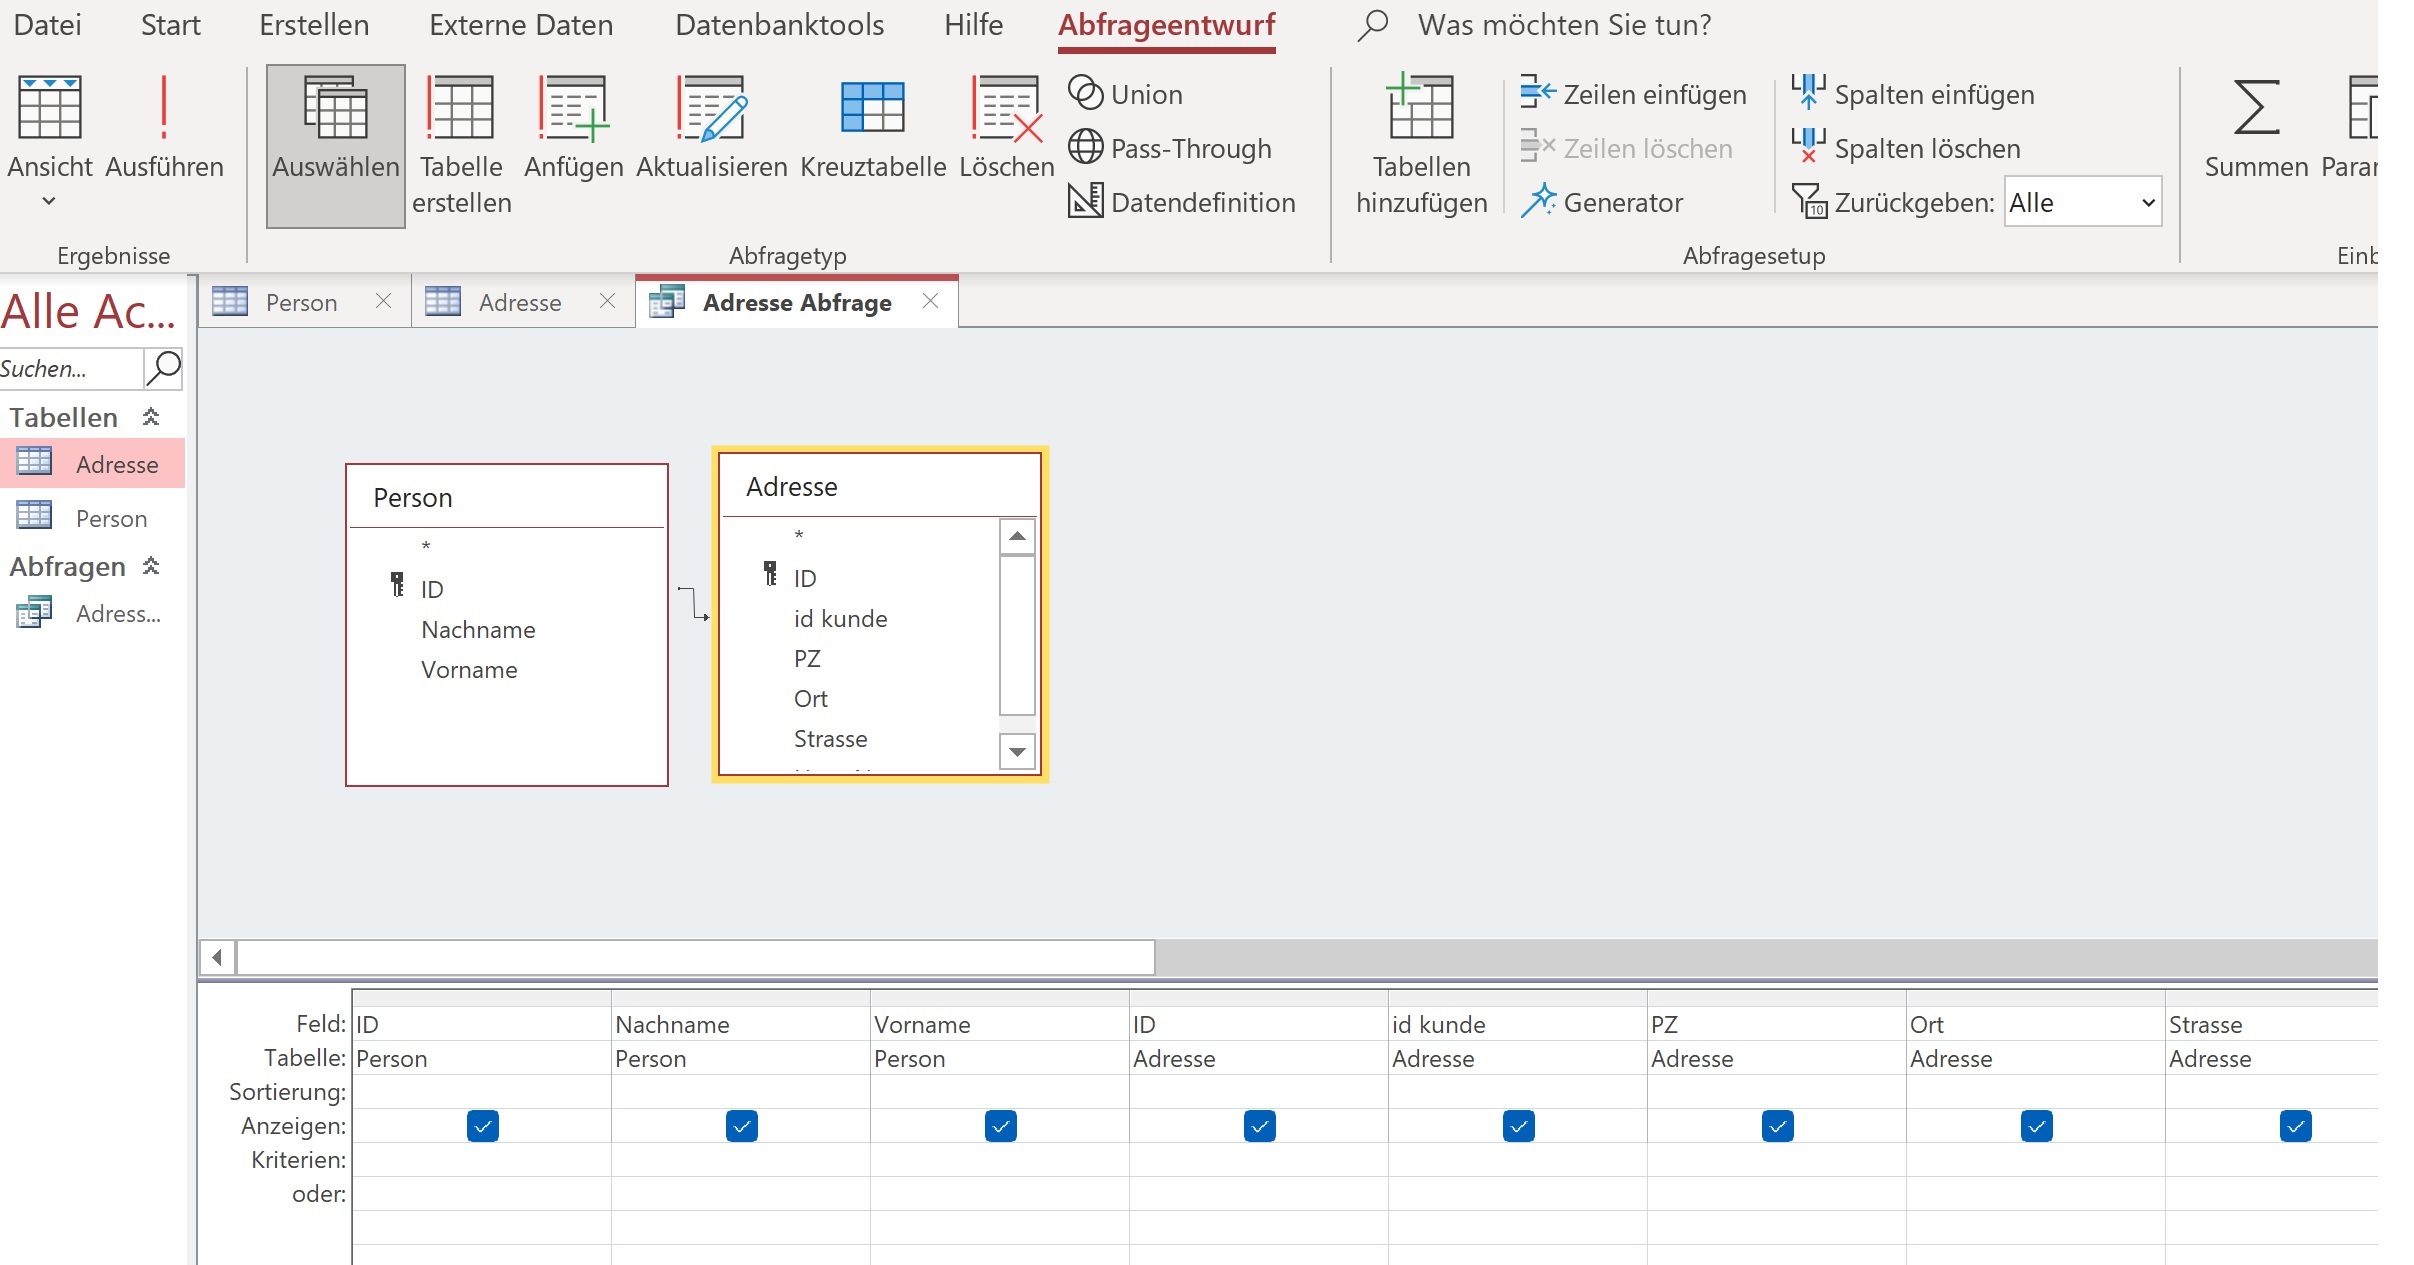Uncheck Anzeigen checkbox for PZ column
Viewport: 2414px width, 1265px height.
tap(1777, 1126)
